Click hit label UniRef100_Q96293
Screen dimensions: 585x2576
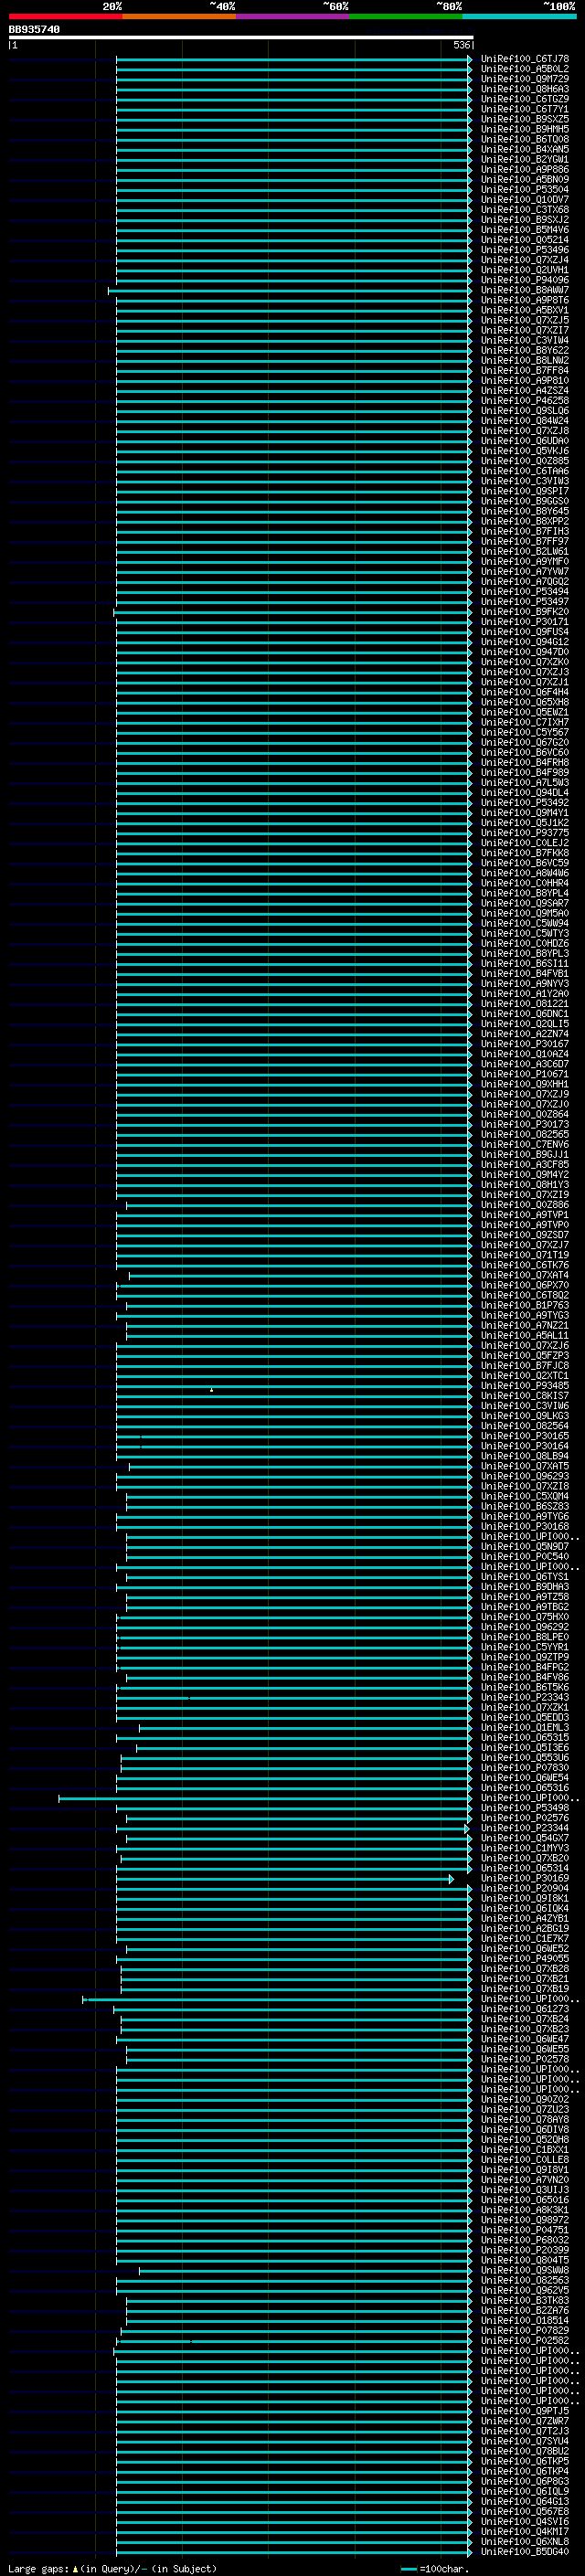coord(524,1476)
